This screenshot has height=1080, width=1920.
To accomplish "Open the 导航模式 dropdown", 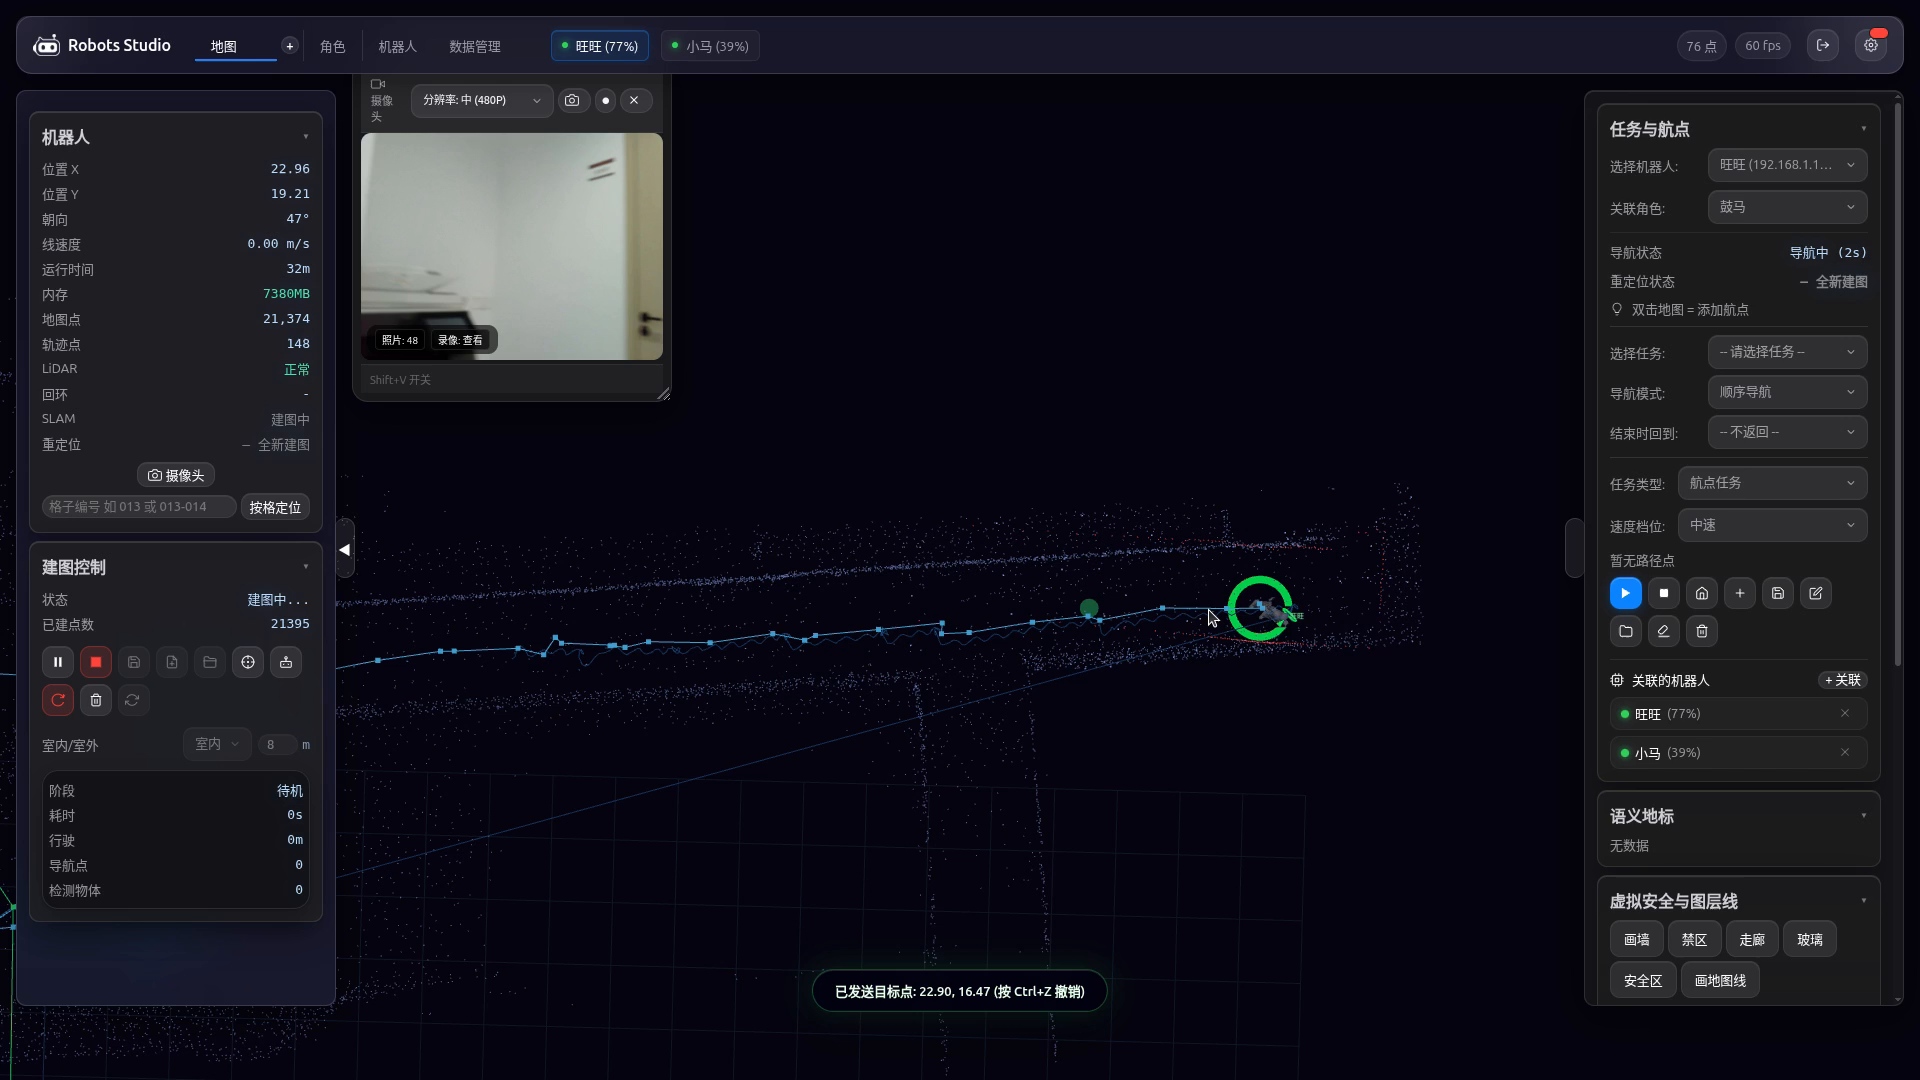I will tap(1787, 392).
